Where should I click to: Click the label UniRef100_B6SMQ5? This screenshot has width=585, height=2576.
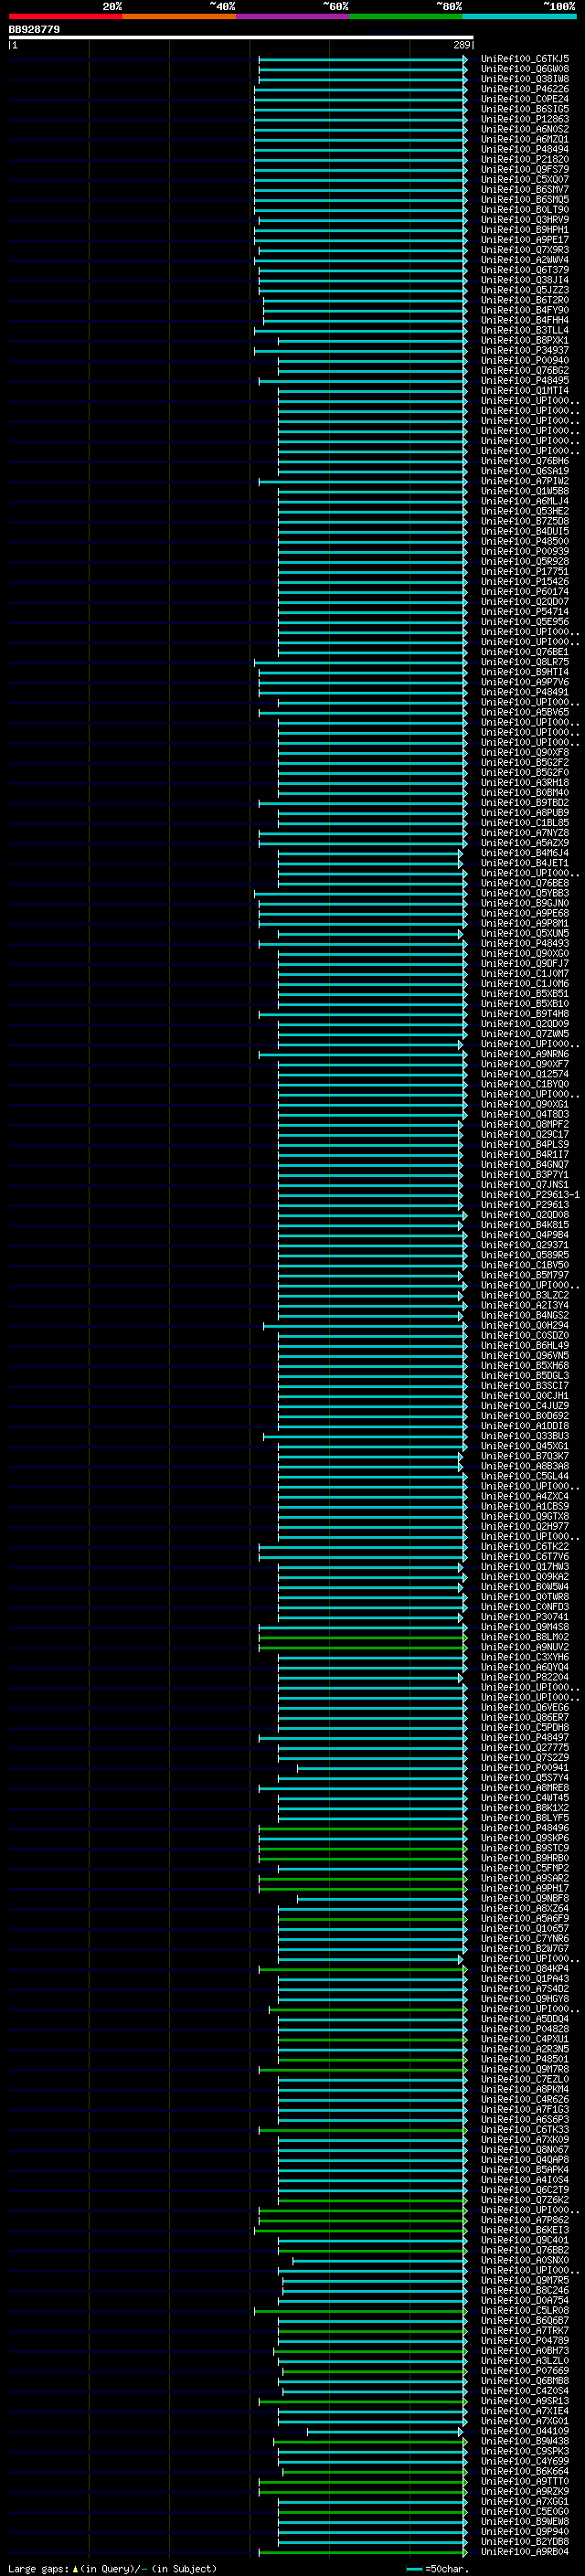coord(525,200)
